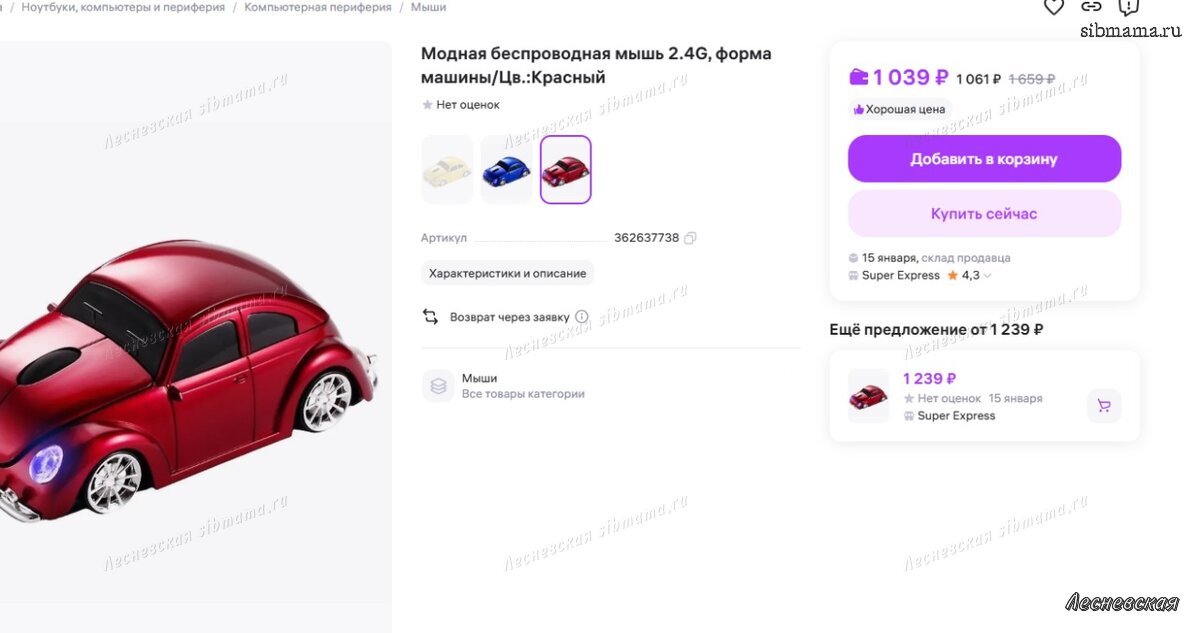Add 1 239 ₽ offer to cart

click(x=1104, y=406)
